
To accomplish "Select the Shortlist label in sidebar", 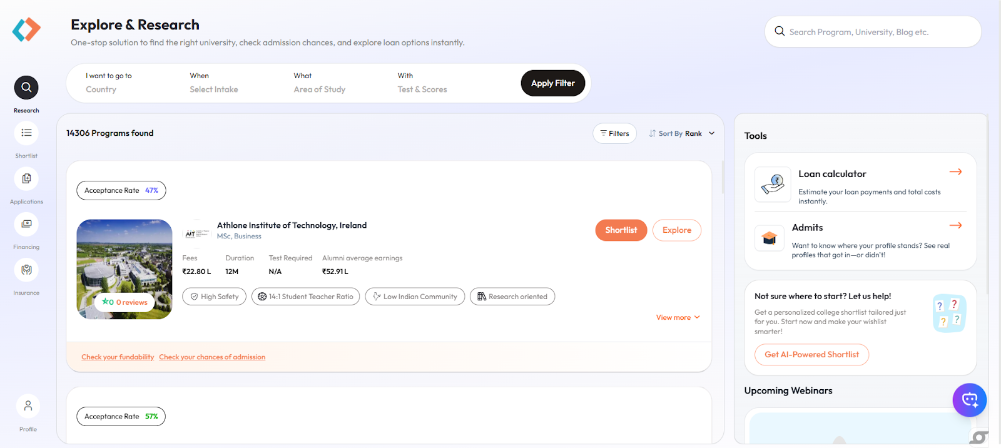I will click(26, 156).
